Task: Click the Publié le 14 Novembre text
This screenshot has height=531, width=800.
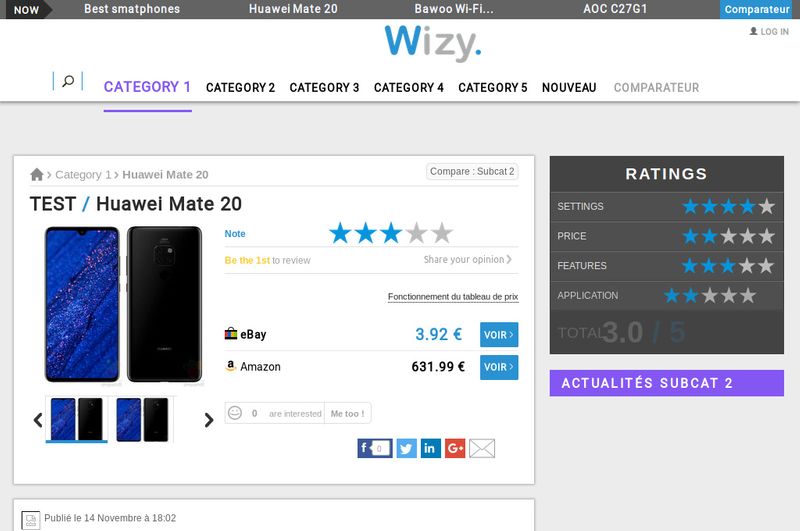Action: point(110,518)
